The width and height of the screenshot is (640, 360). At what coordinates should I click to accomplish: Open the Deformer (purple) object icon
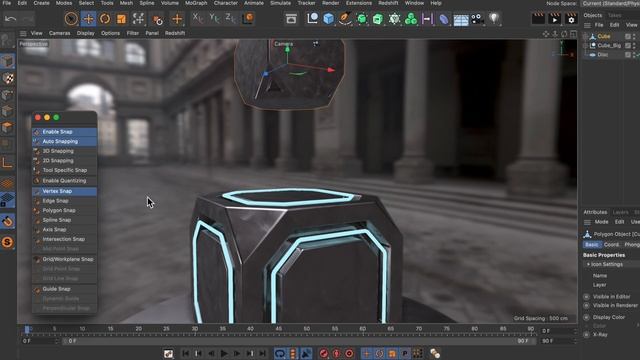[x=444, y=19]
